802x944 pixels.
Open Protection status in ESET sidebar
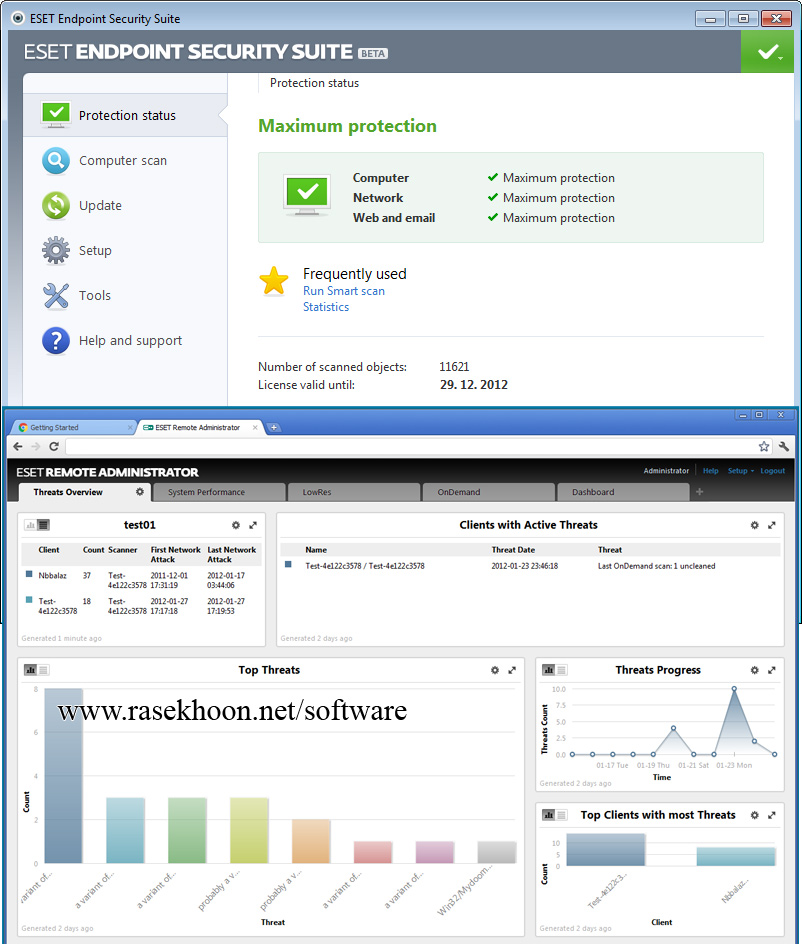[x=125, y=115]
